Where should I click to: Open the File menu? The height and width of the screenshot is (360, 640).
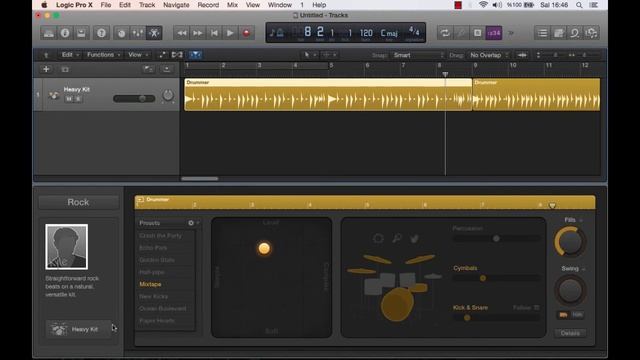point(106,5)
